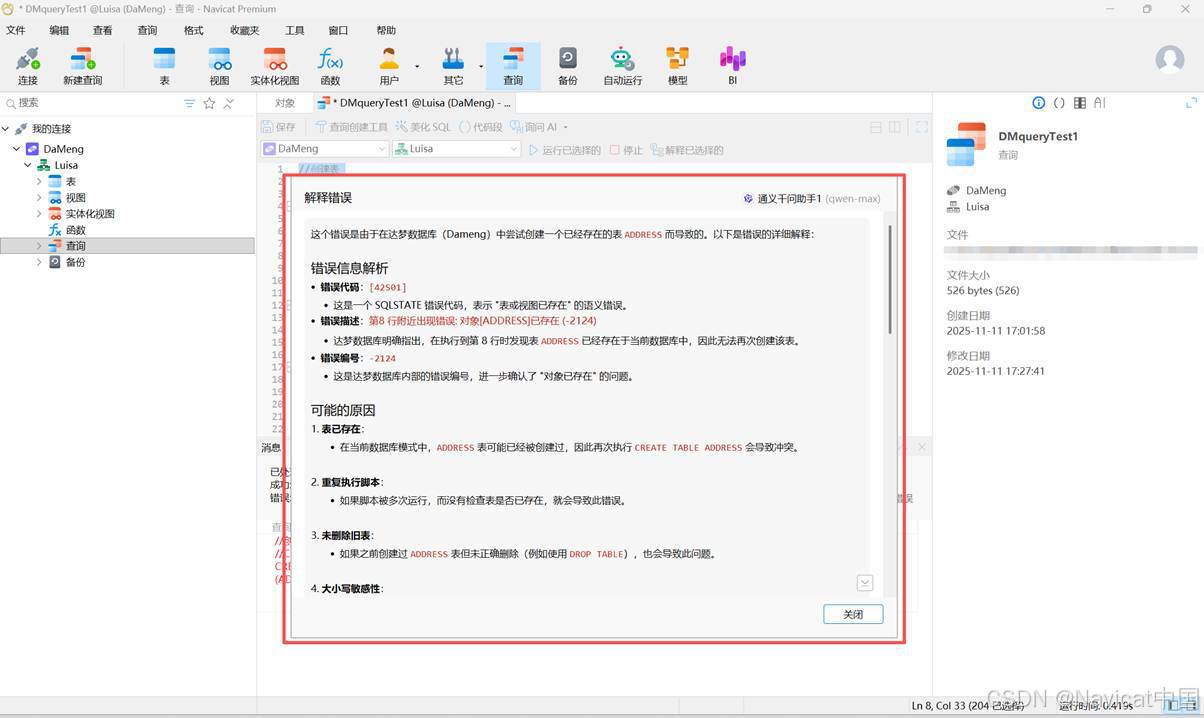Viewport: 1204px width, 718px height.
Task: Select 函数 item in connection tree
Action: click(75, 230)
